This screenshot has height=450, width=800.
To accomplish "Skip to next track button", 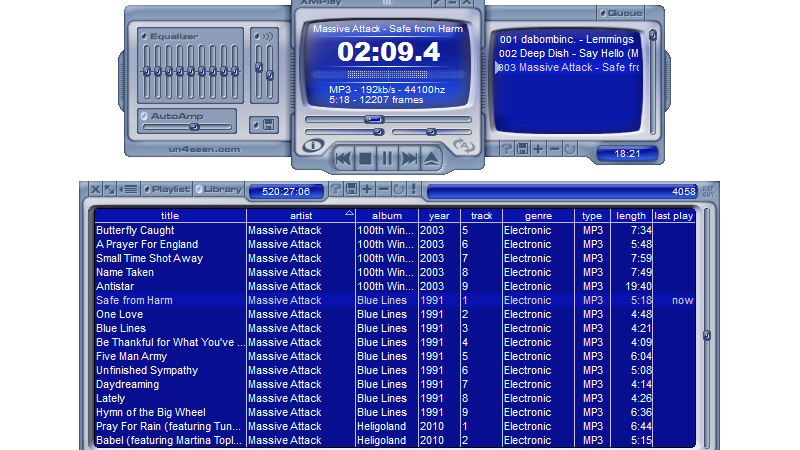I will pos(409,159).
